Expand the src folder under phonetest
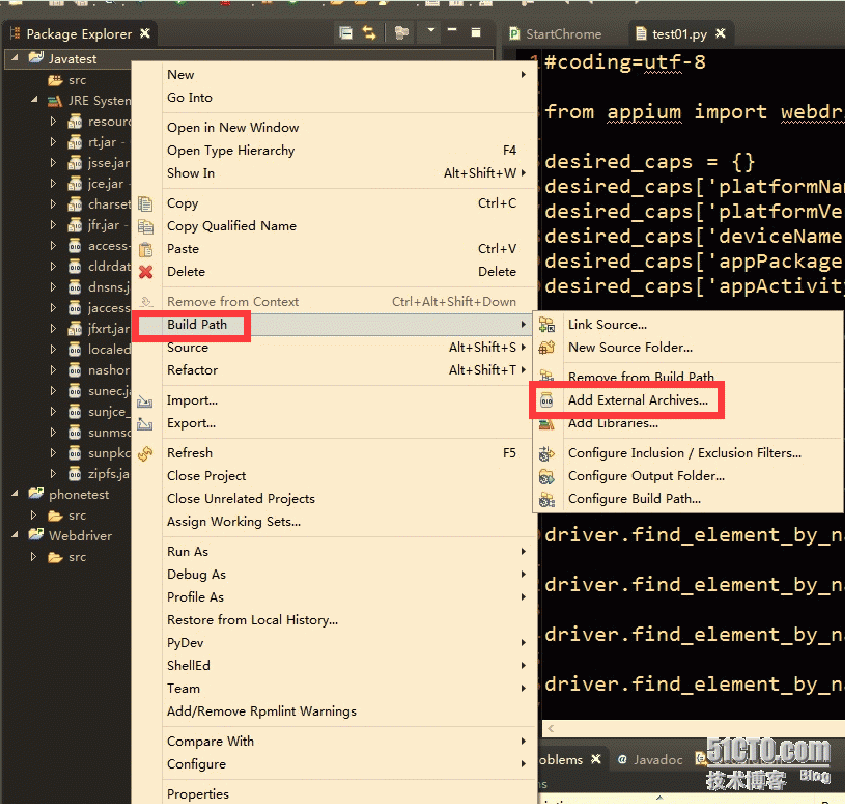This screenshot has height=804, width=845. pyautogui.click(x=34, y=515)
